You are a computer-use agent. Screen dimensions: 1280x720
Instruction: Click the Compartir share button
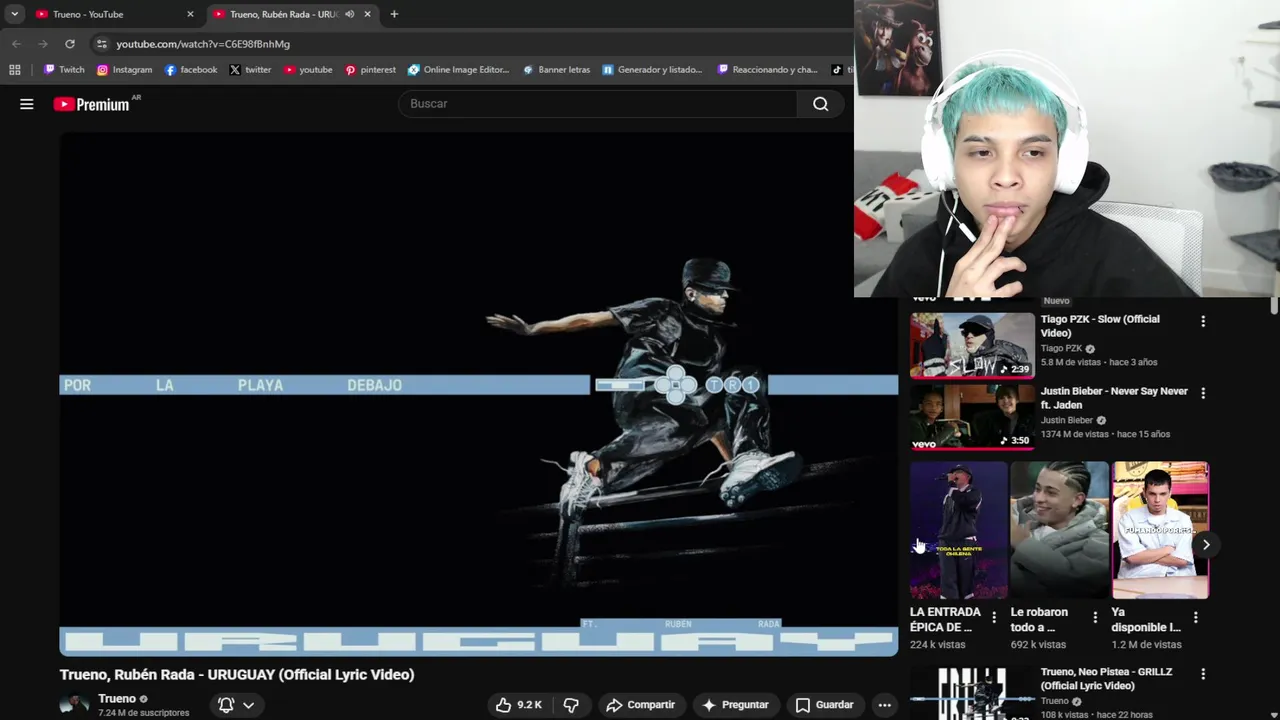641,705
